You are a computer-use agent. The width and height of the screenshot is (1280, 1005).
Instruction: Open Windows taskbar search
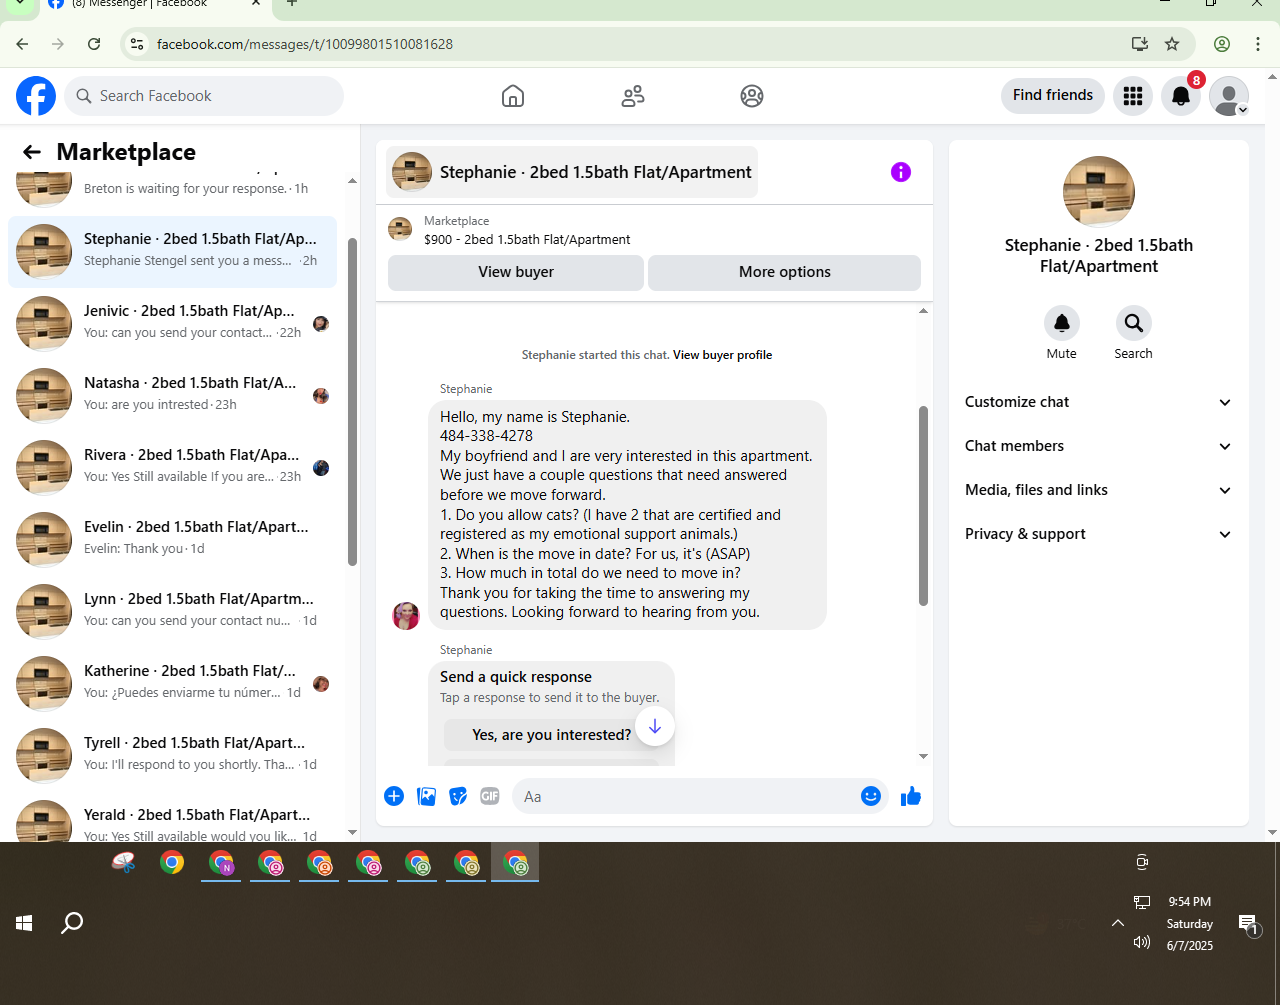tap(72, 923)
